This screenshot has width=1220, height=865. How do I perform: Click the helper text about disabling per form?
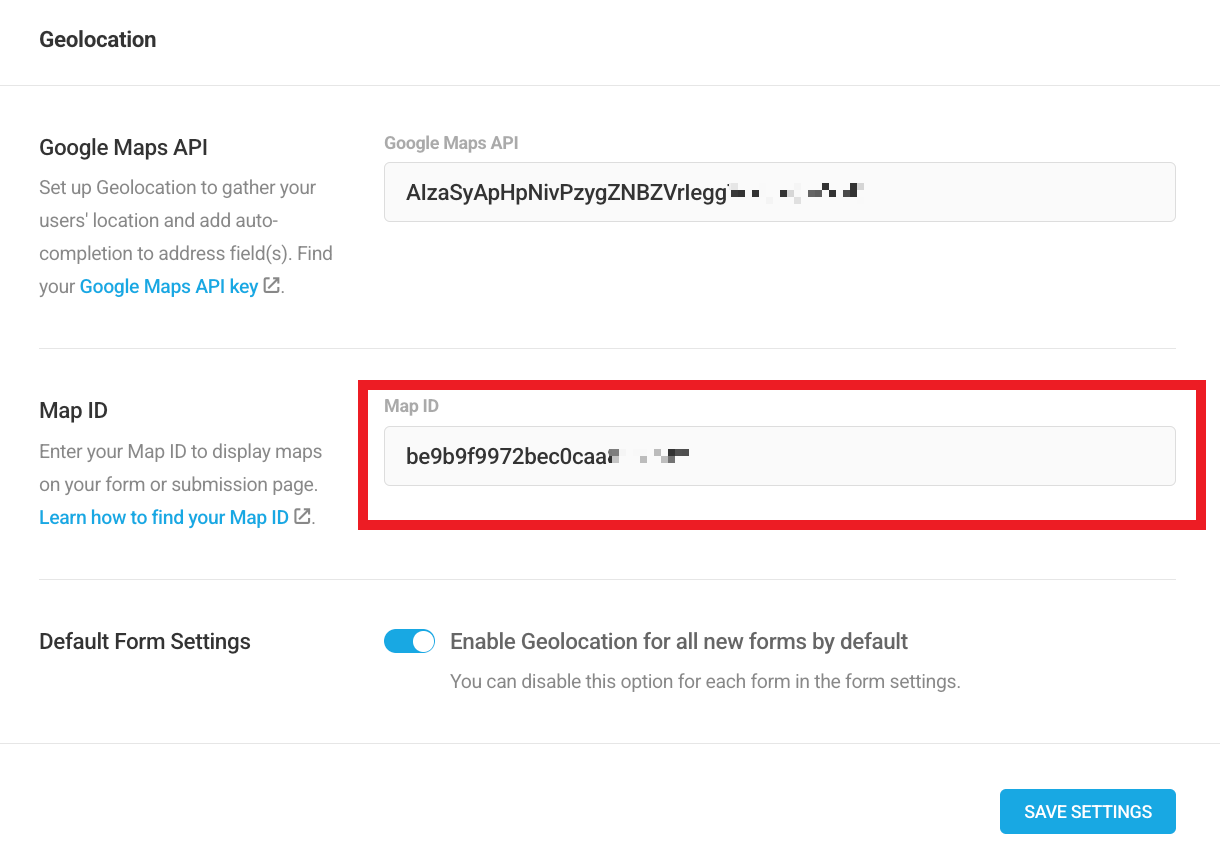coord(704,682)
